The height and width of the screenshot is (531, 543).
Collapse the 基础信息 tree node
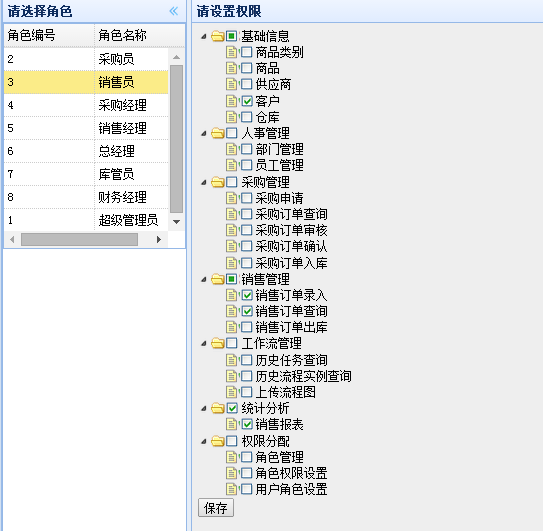[x=204, y=36]
